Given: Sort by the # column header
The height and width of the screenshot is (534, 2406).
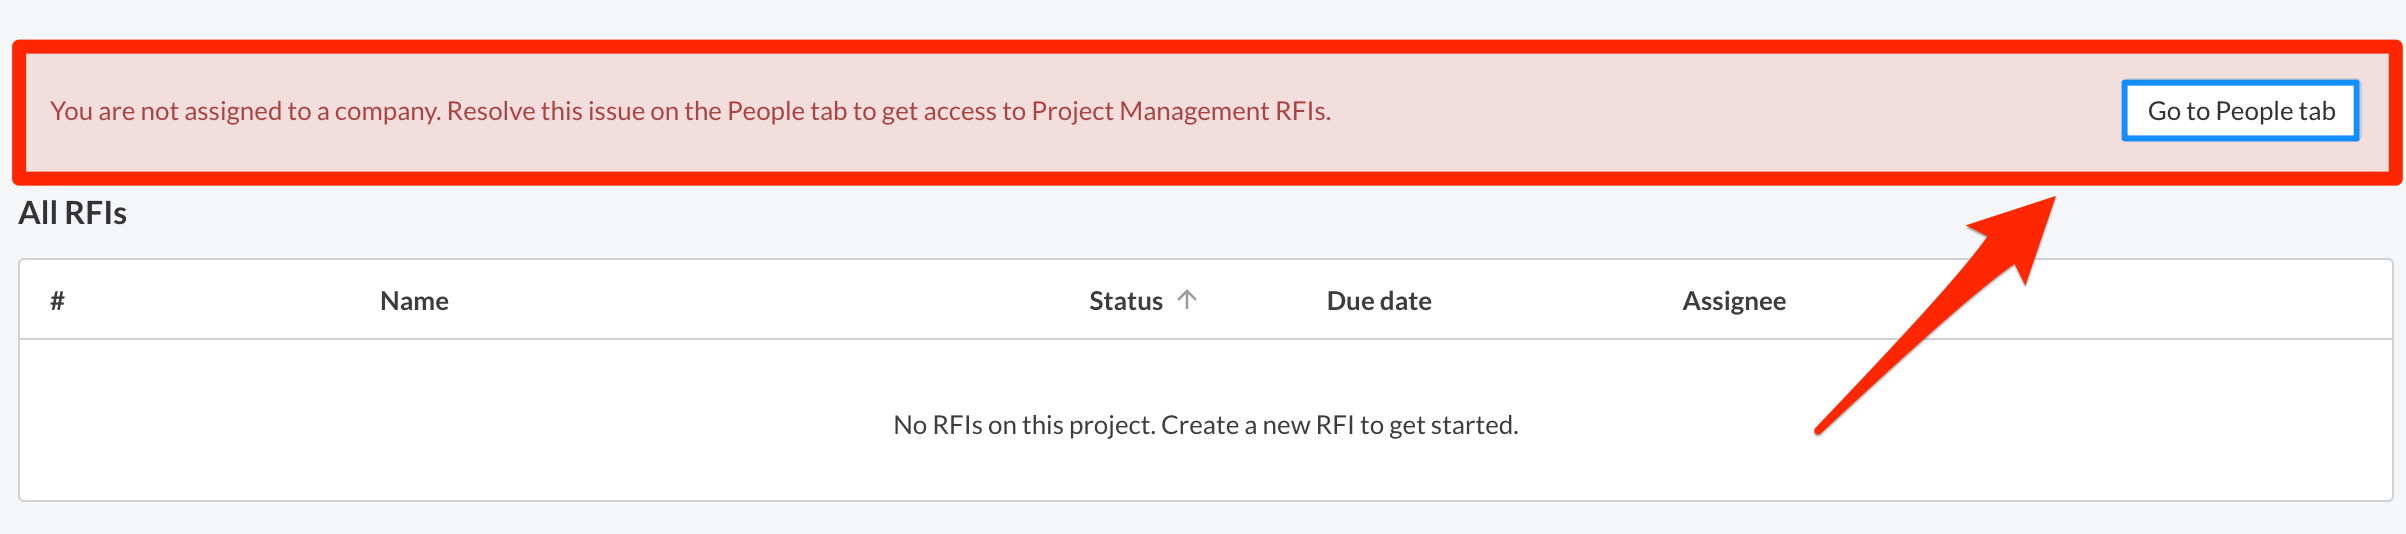Looking at the screenshot, I should click(58, 301).
